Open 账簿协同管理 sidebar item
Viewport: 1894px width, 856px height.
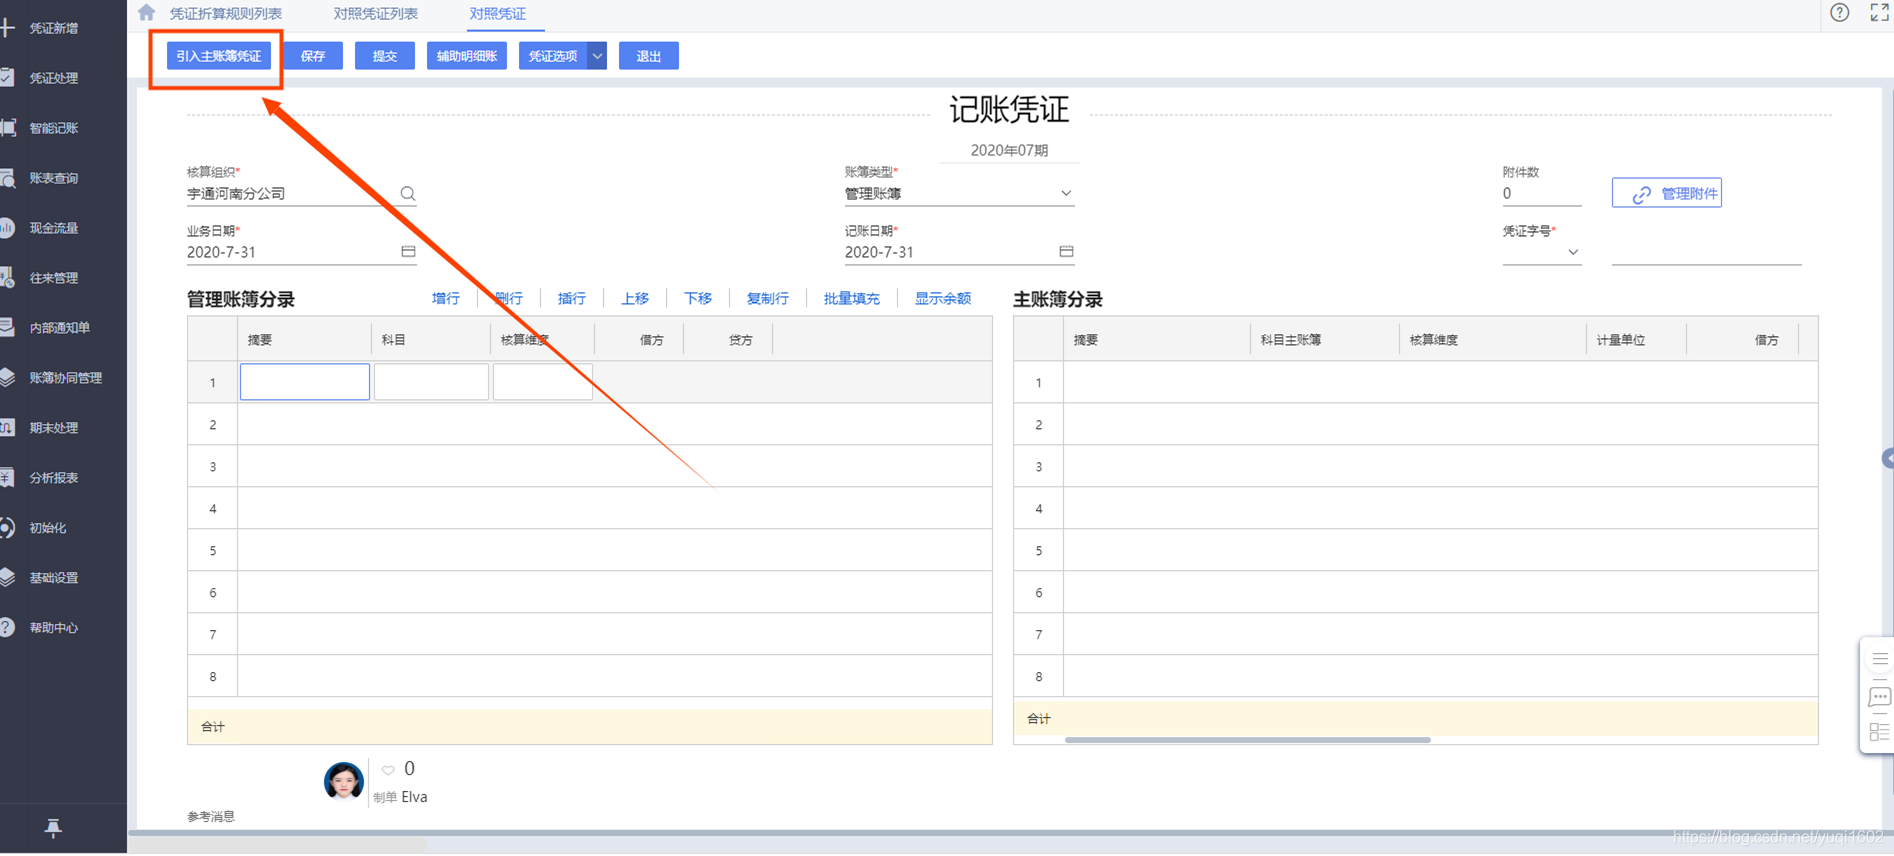click(66, 378)
